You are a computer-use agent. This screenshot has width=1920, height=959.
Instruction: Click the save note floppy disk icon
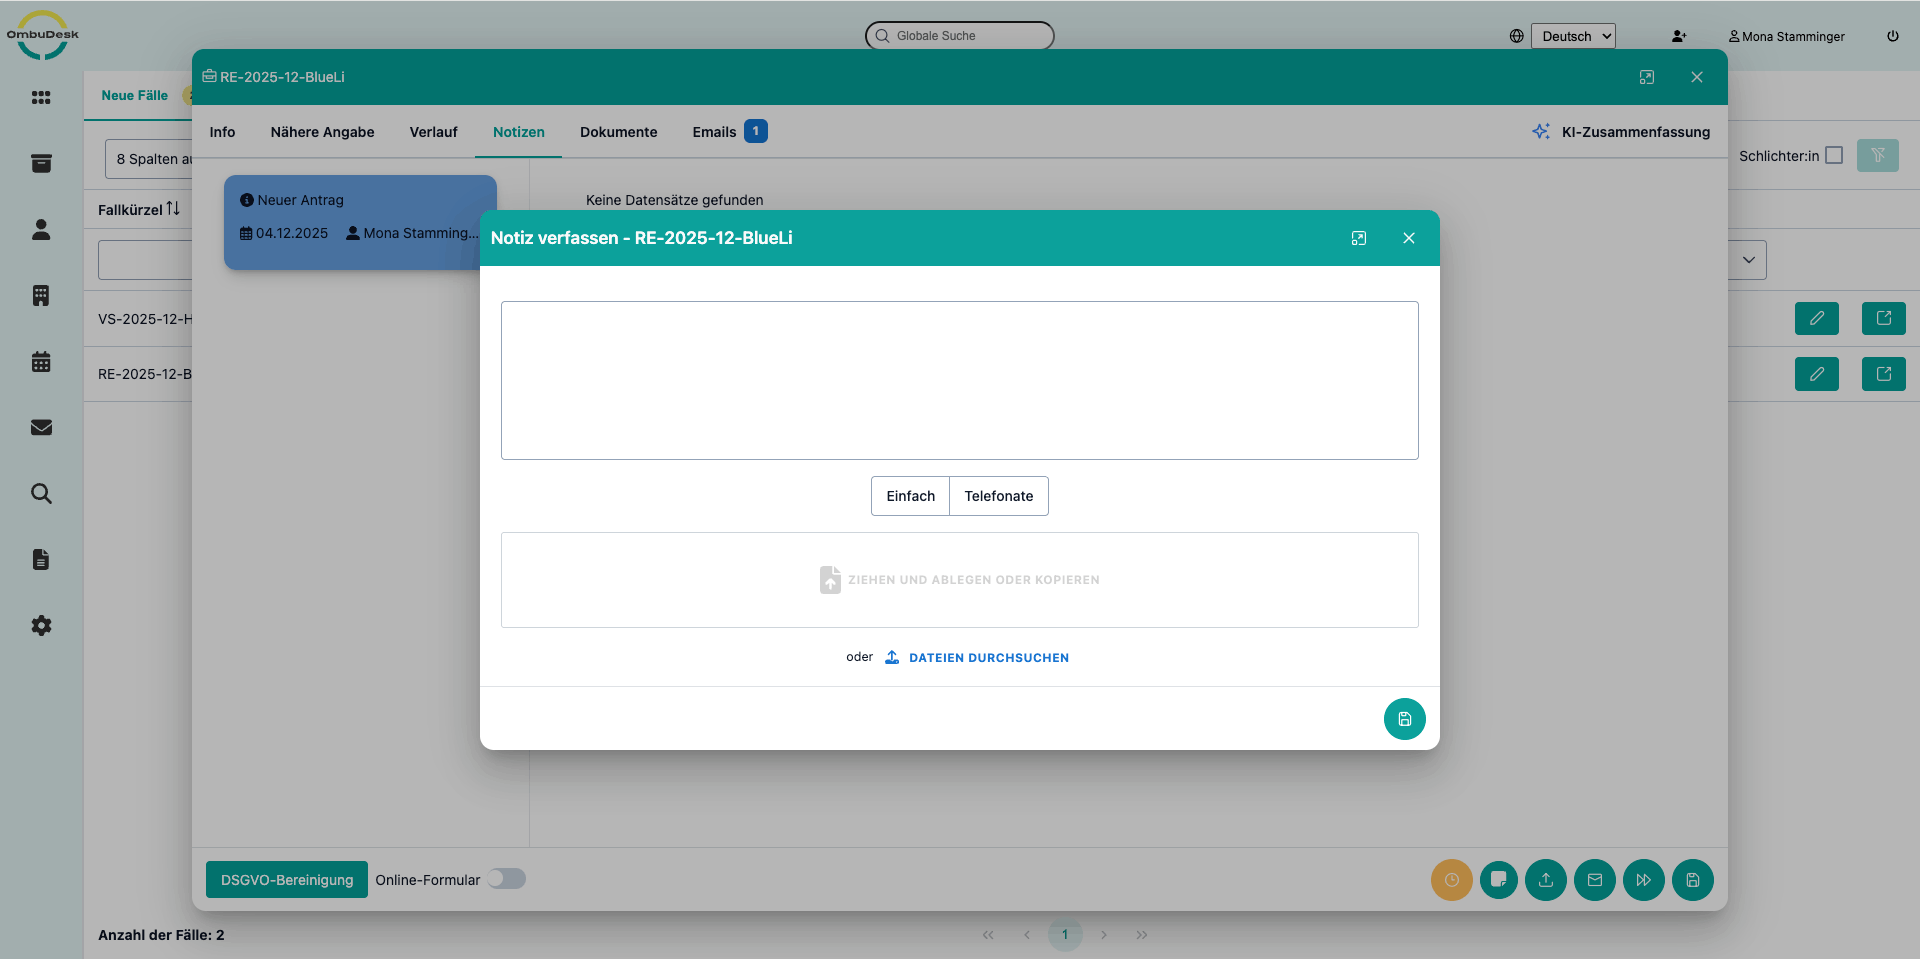[x=1404, y=719]
